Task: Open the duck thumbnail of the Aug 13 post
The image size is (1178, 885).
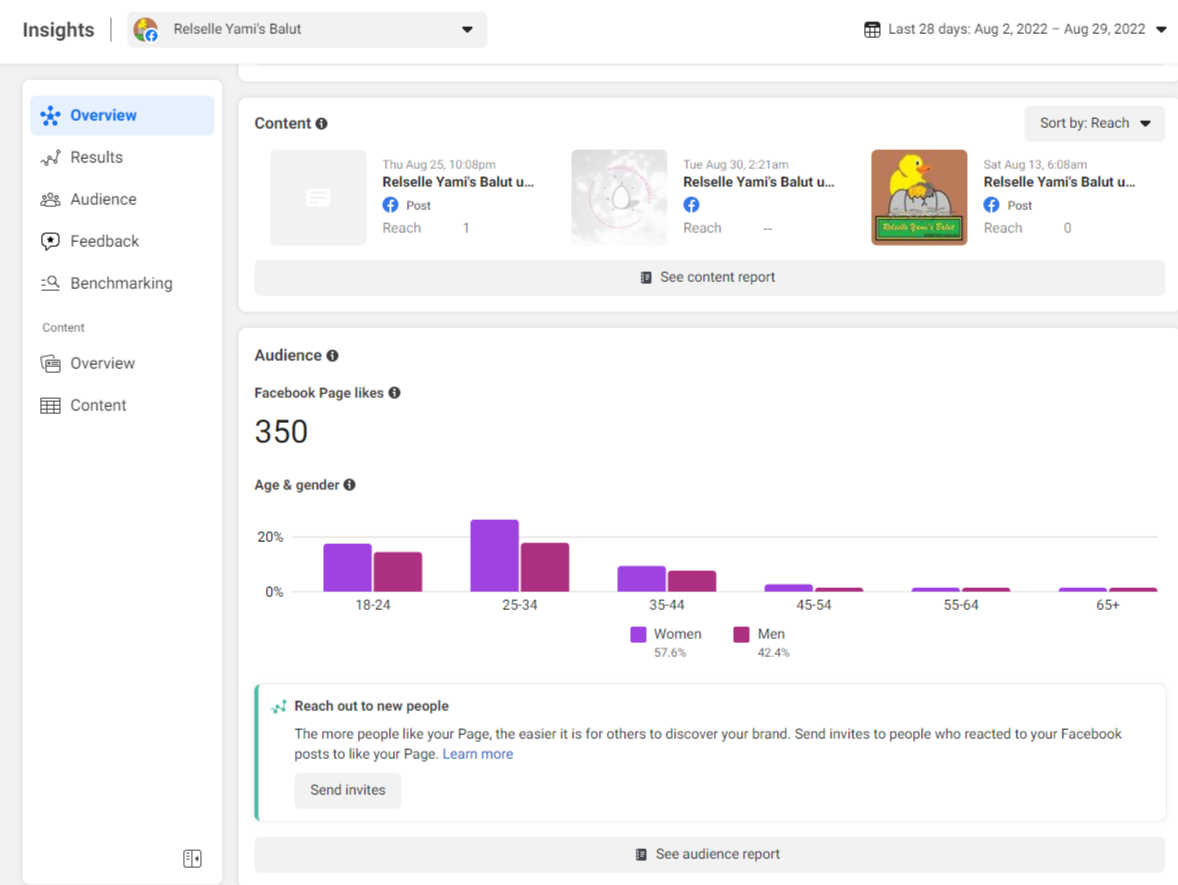Action: click(x=919, y=197)
